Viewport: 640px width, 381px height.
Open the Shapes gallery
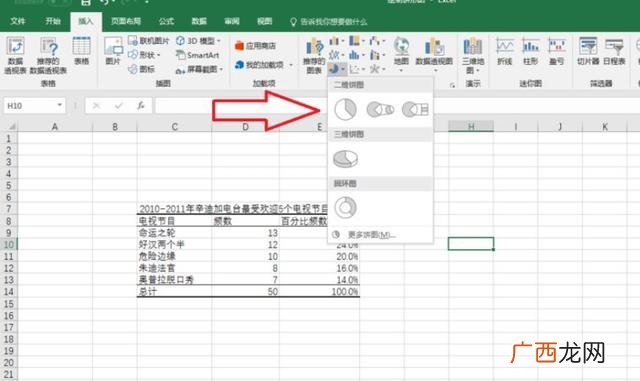coord(144,55)
